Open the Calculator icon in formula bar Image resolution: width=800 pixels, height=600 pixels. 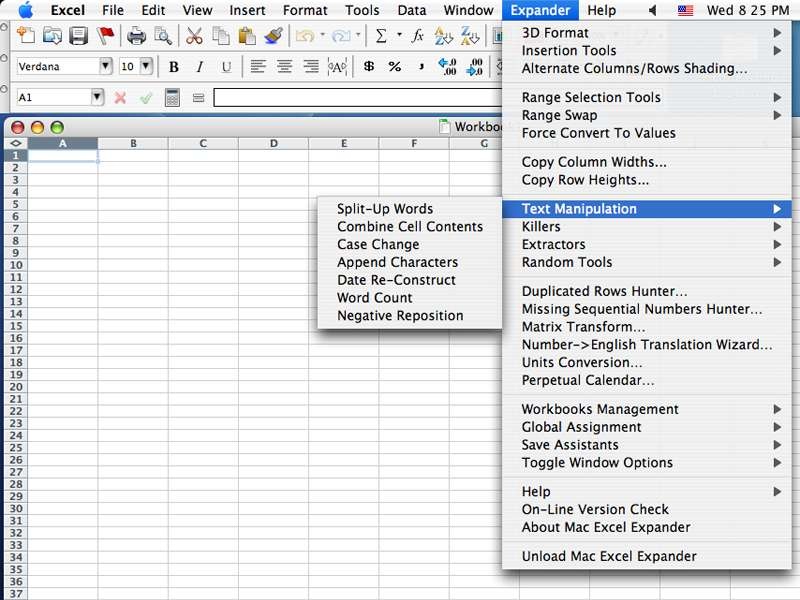pyautogui.click(x=172, y=97)
